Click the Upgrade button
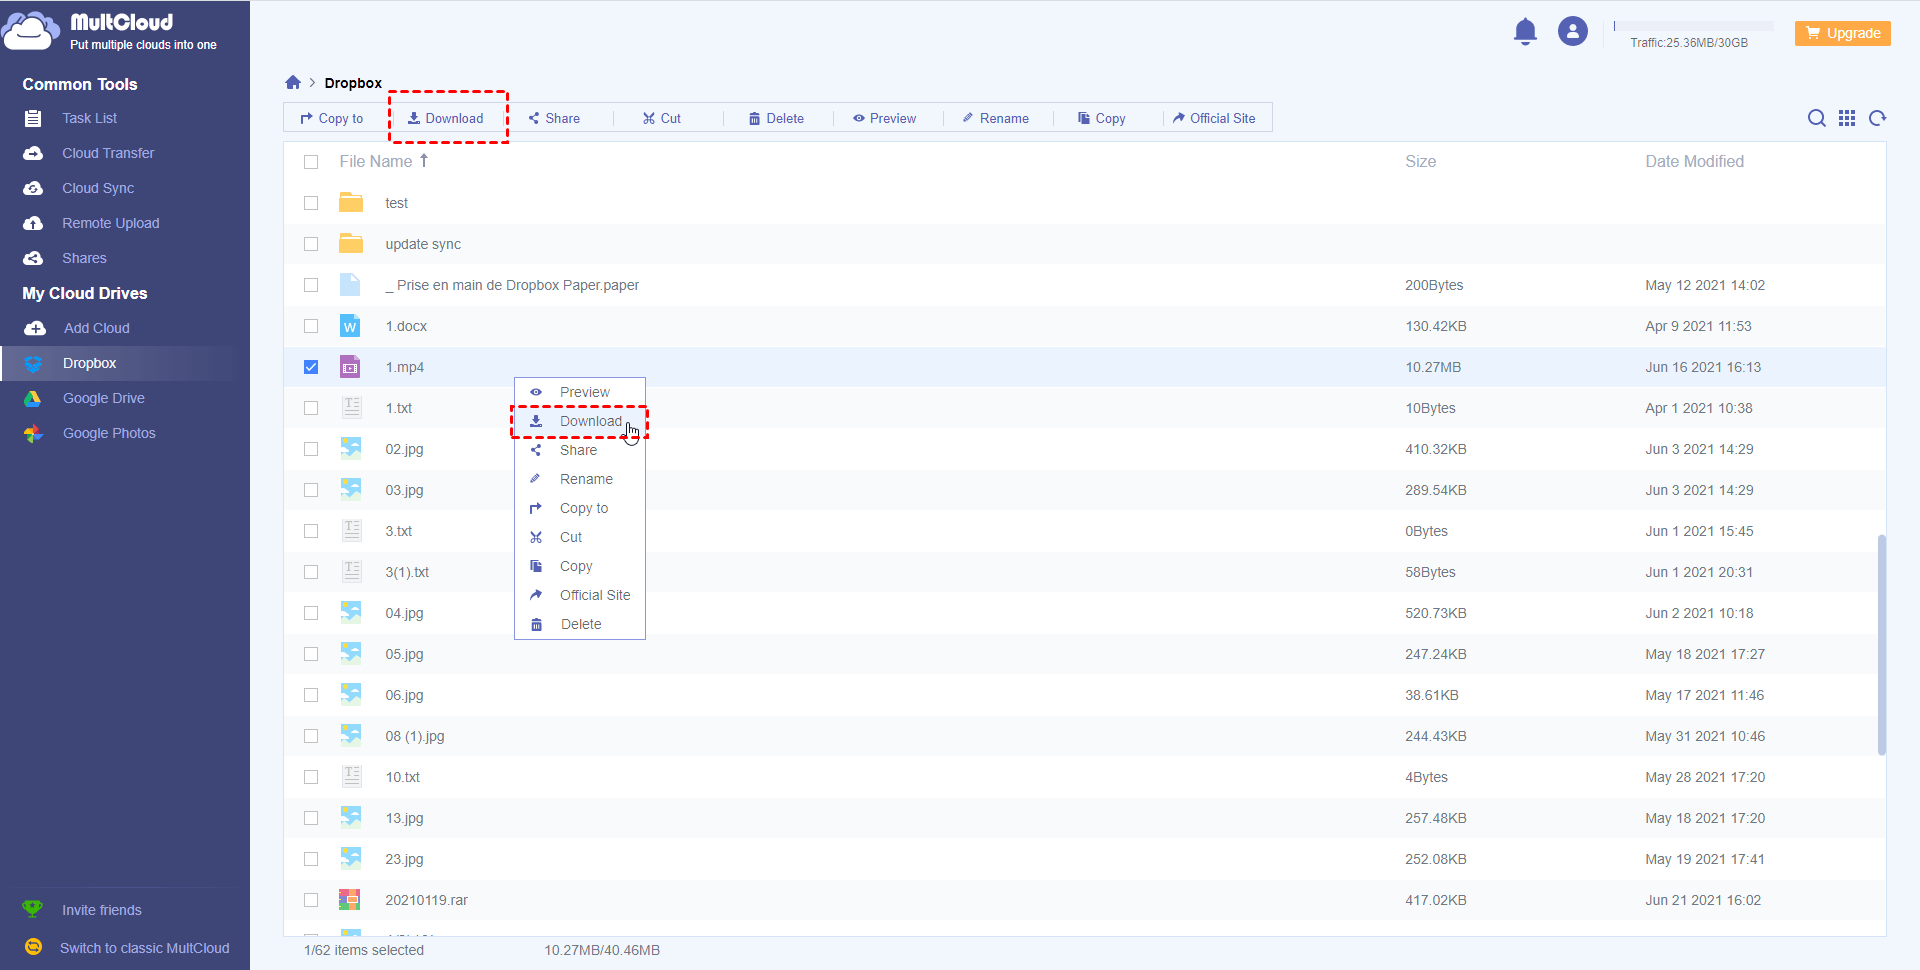This screenshot has width=1920, height=970. click(1842, 33)
